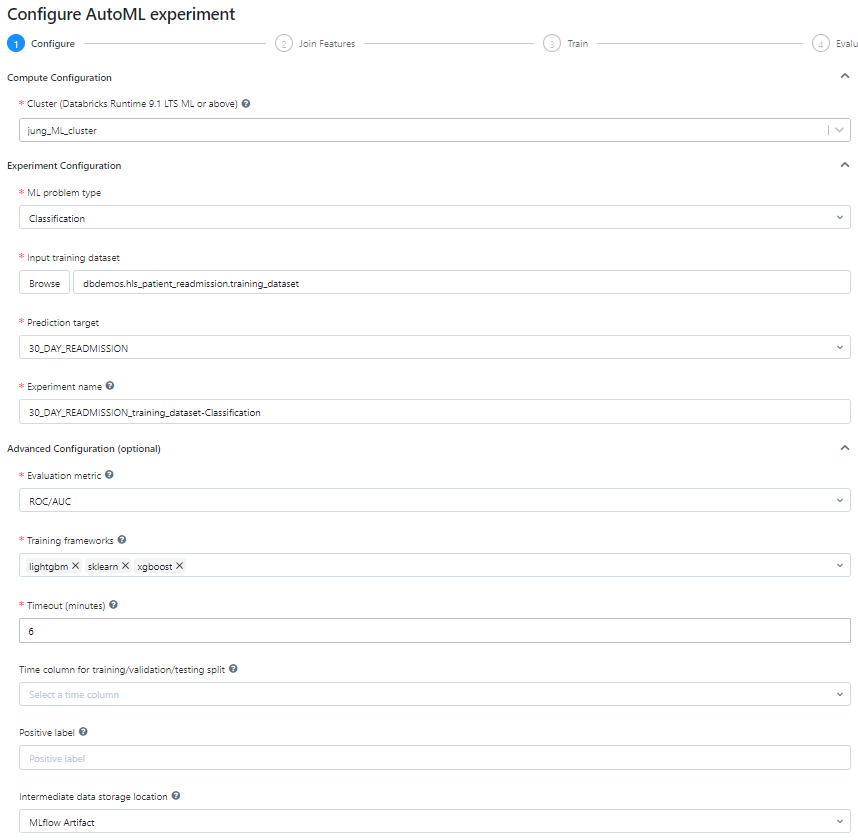Show help icon next to Experiment name
858x840 pixels.
click(x=110, y=386)
